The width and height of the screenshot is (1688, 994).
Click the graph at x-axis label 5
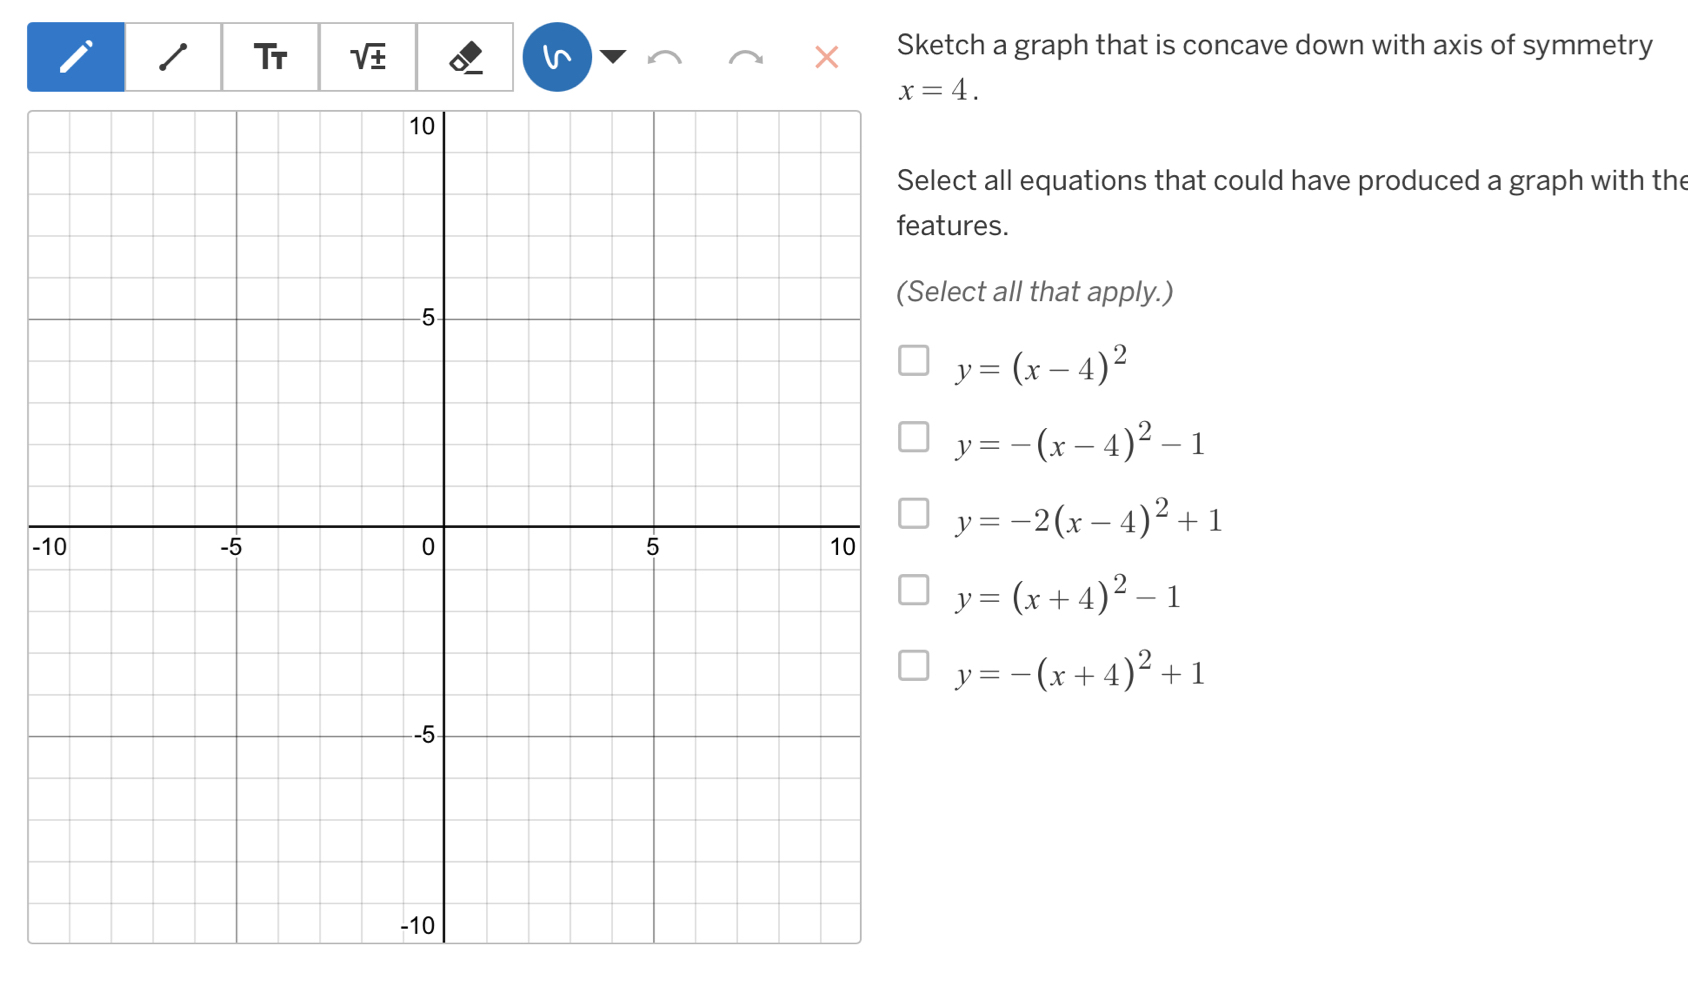(653, 527)
